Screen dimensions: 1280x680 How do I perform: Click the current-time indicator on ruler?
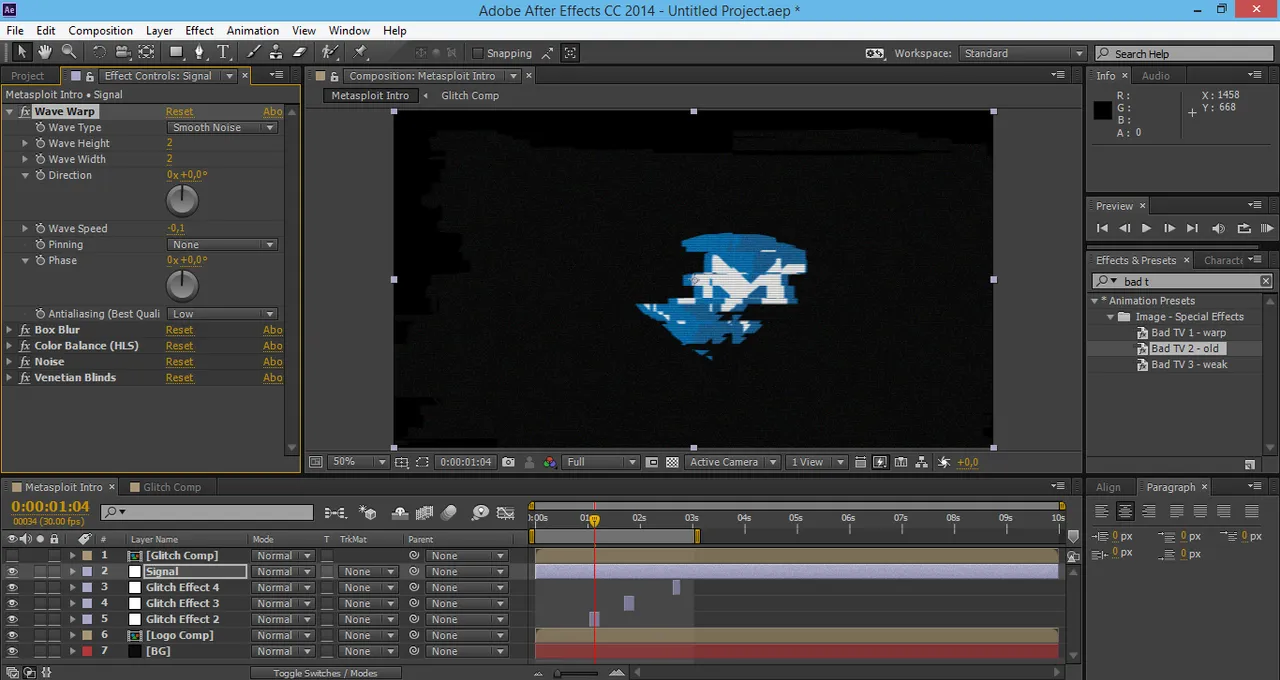tap(594, 520)
